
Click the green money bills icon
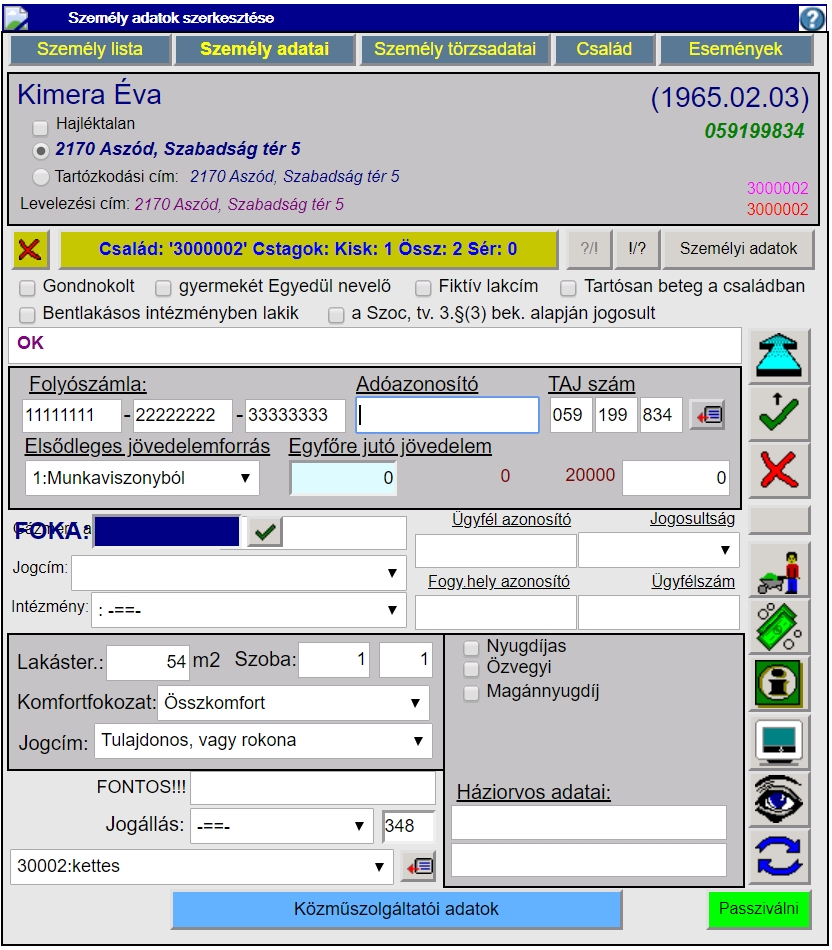779,628
